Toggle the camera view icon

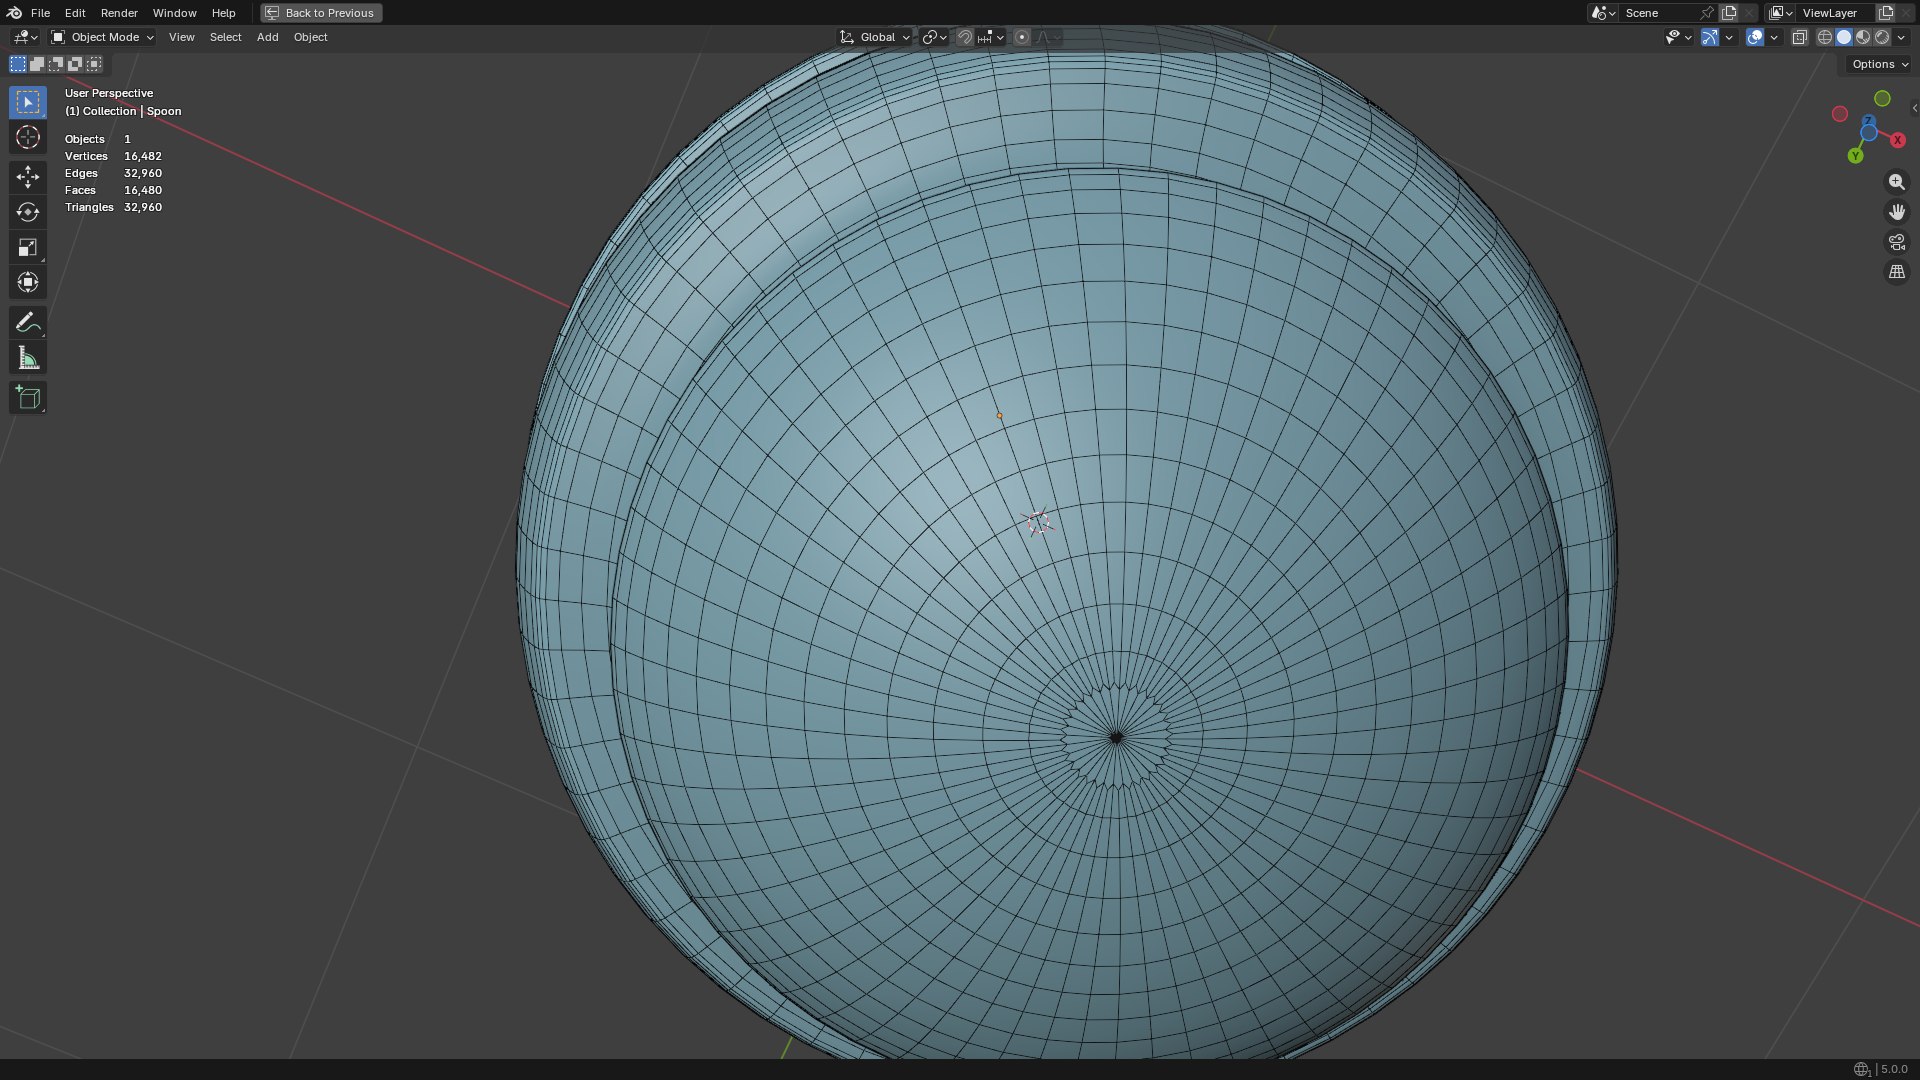click(x=1896, y=242)
